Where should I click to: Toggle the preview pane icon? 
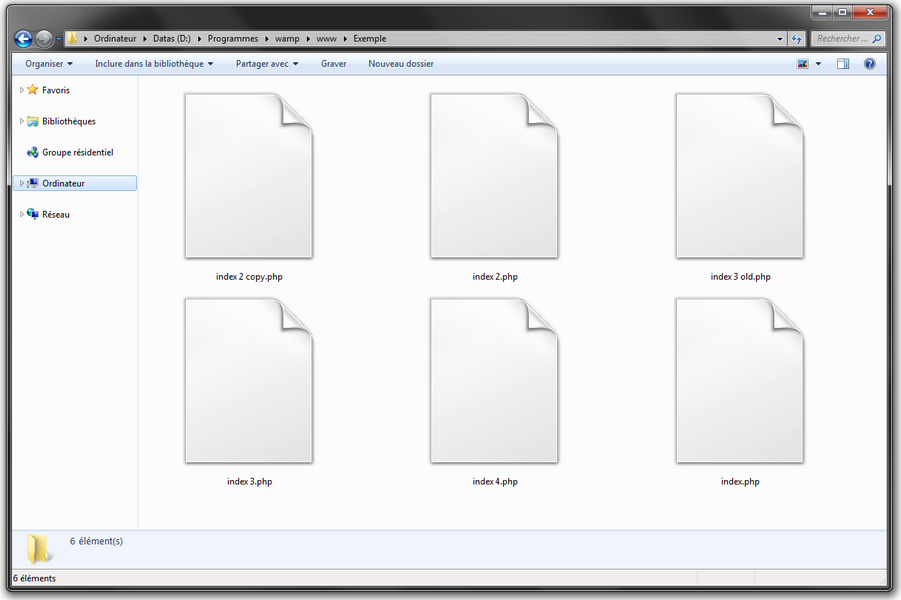click(843, 64)
